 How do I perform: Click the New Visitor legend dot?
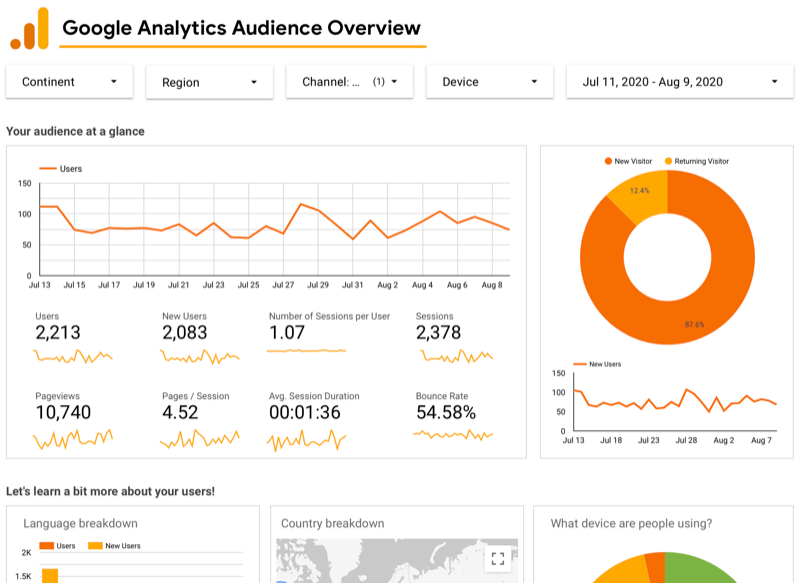(608, 161)
